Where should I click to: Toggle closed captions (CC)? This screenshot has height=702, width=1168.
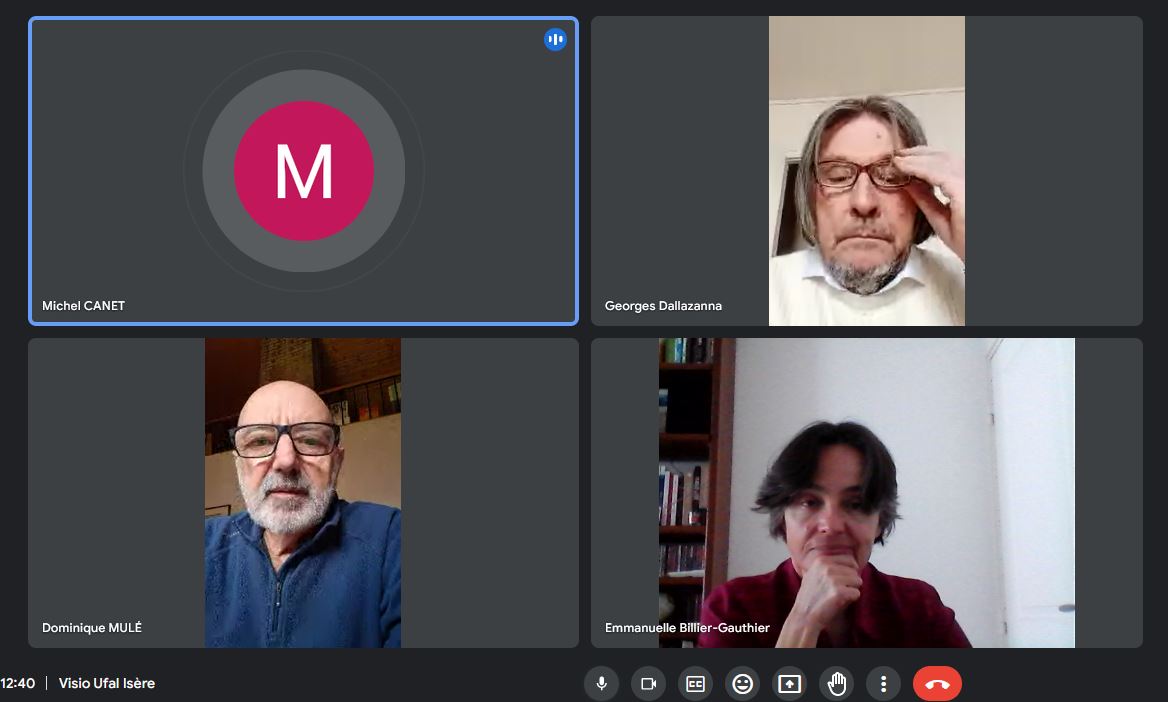click(x=695, y=684)
